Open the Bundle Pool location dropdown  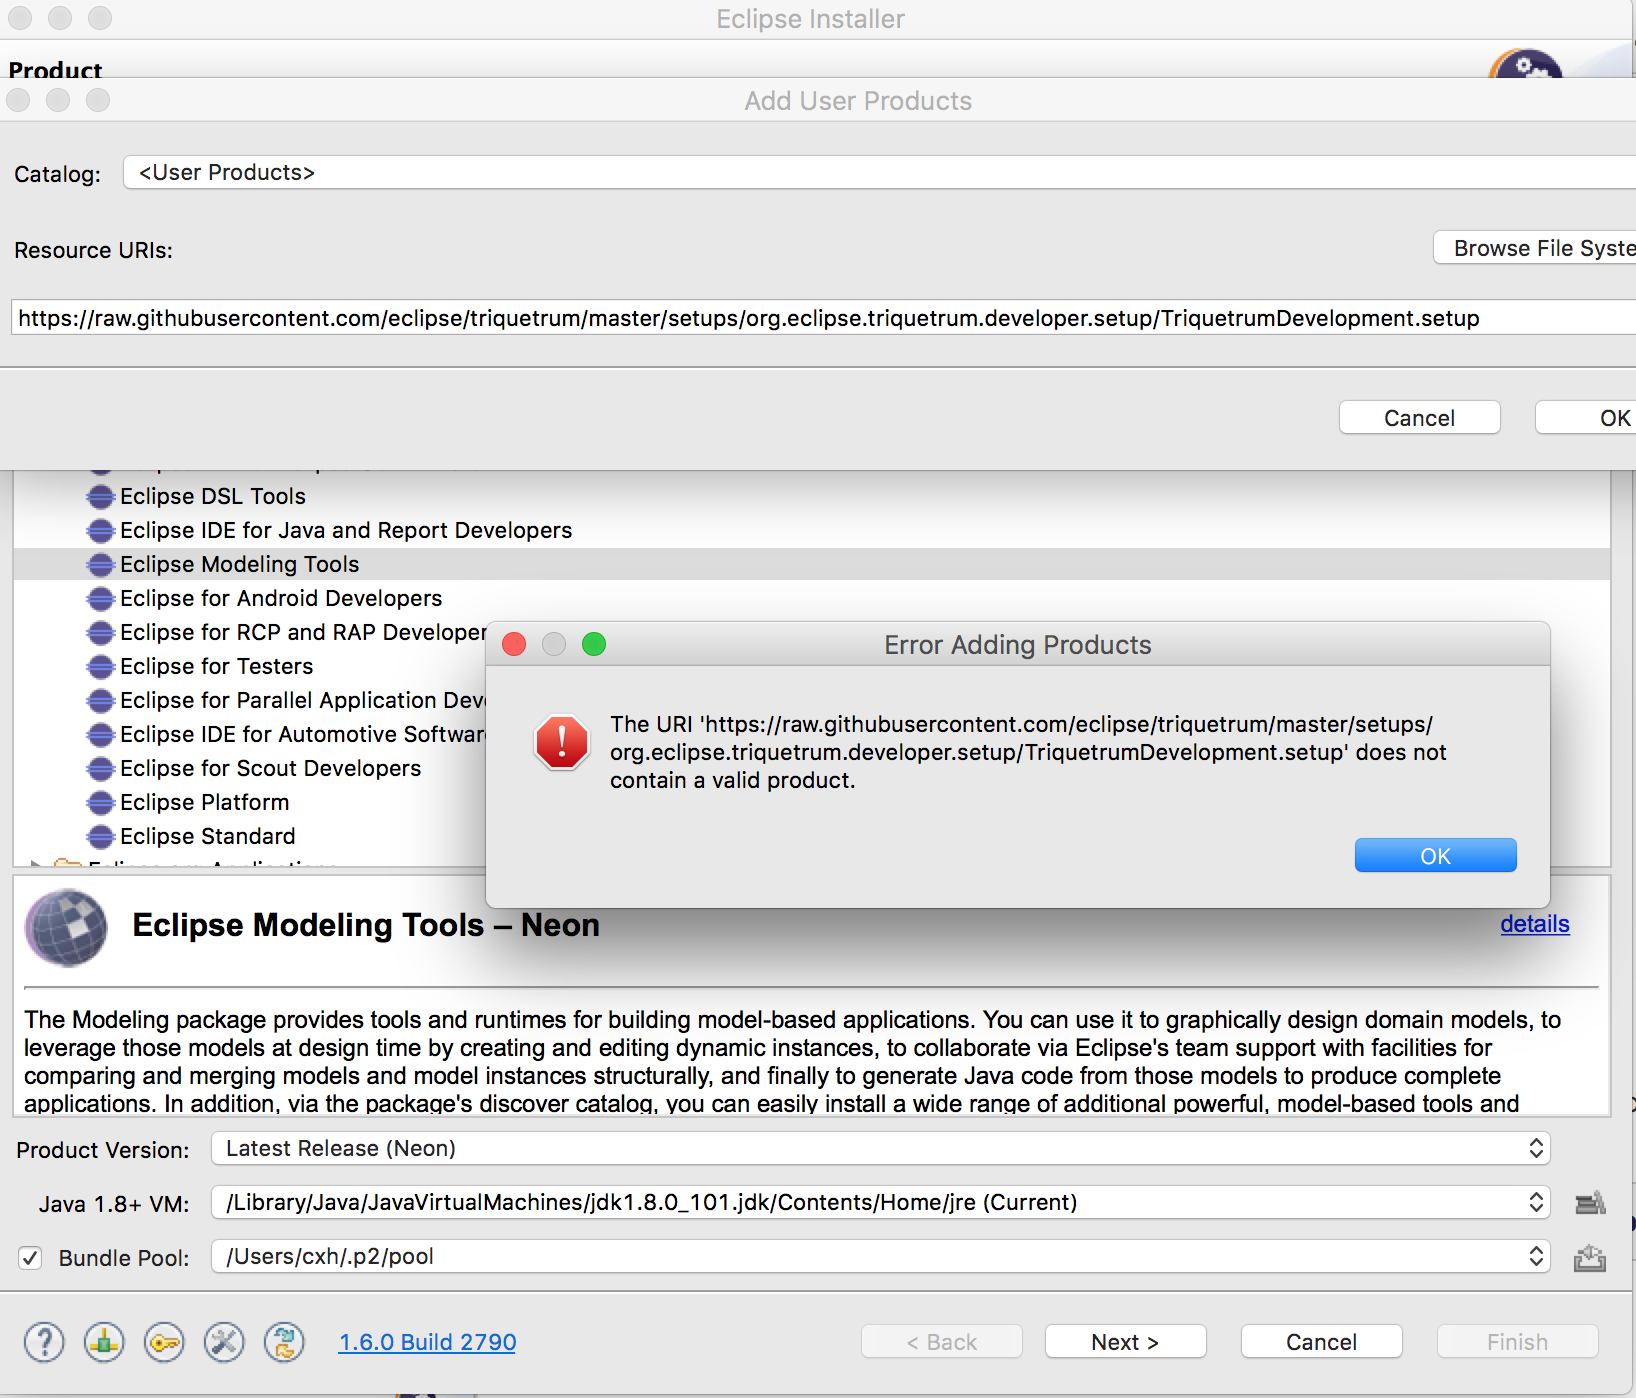880,1256
